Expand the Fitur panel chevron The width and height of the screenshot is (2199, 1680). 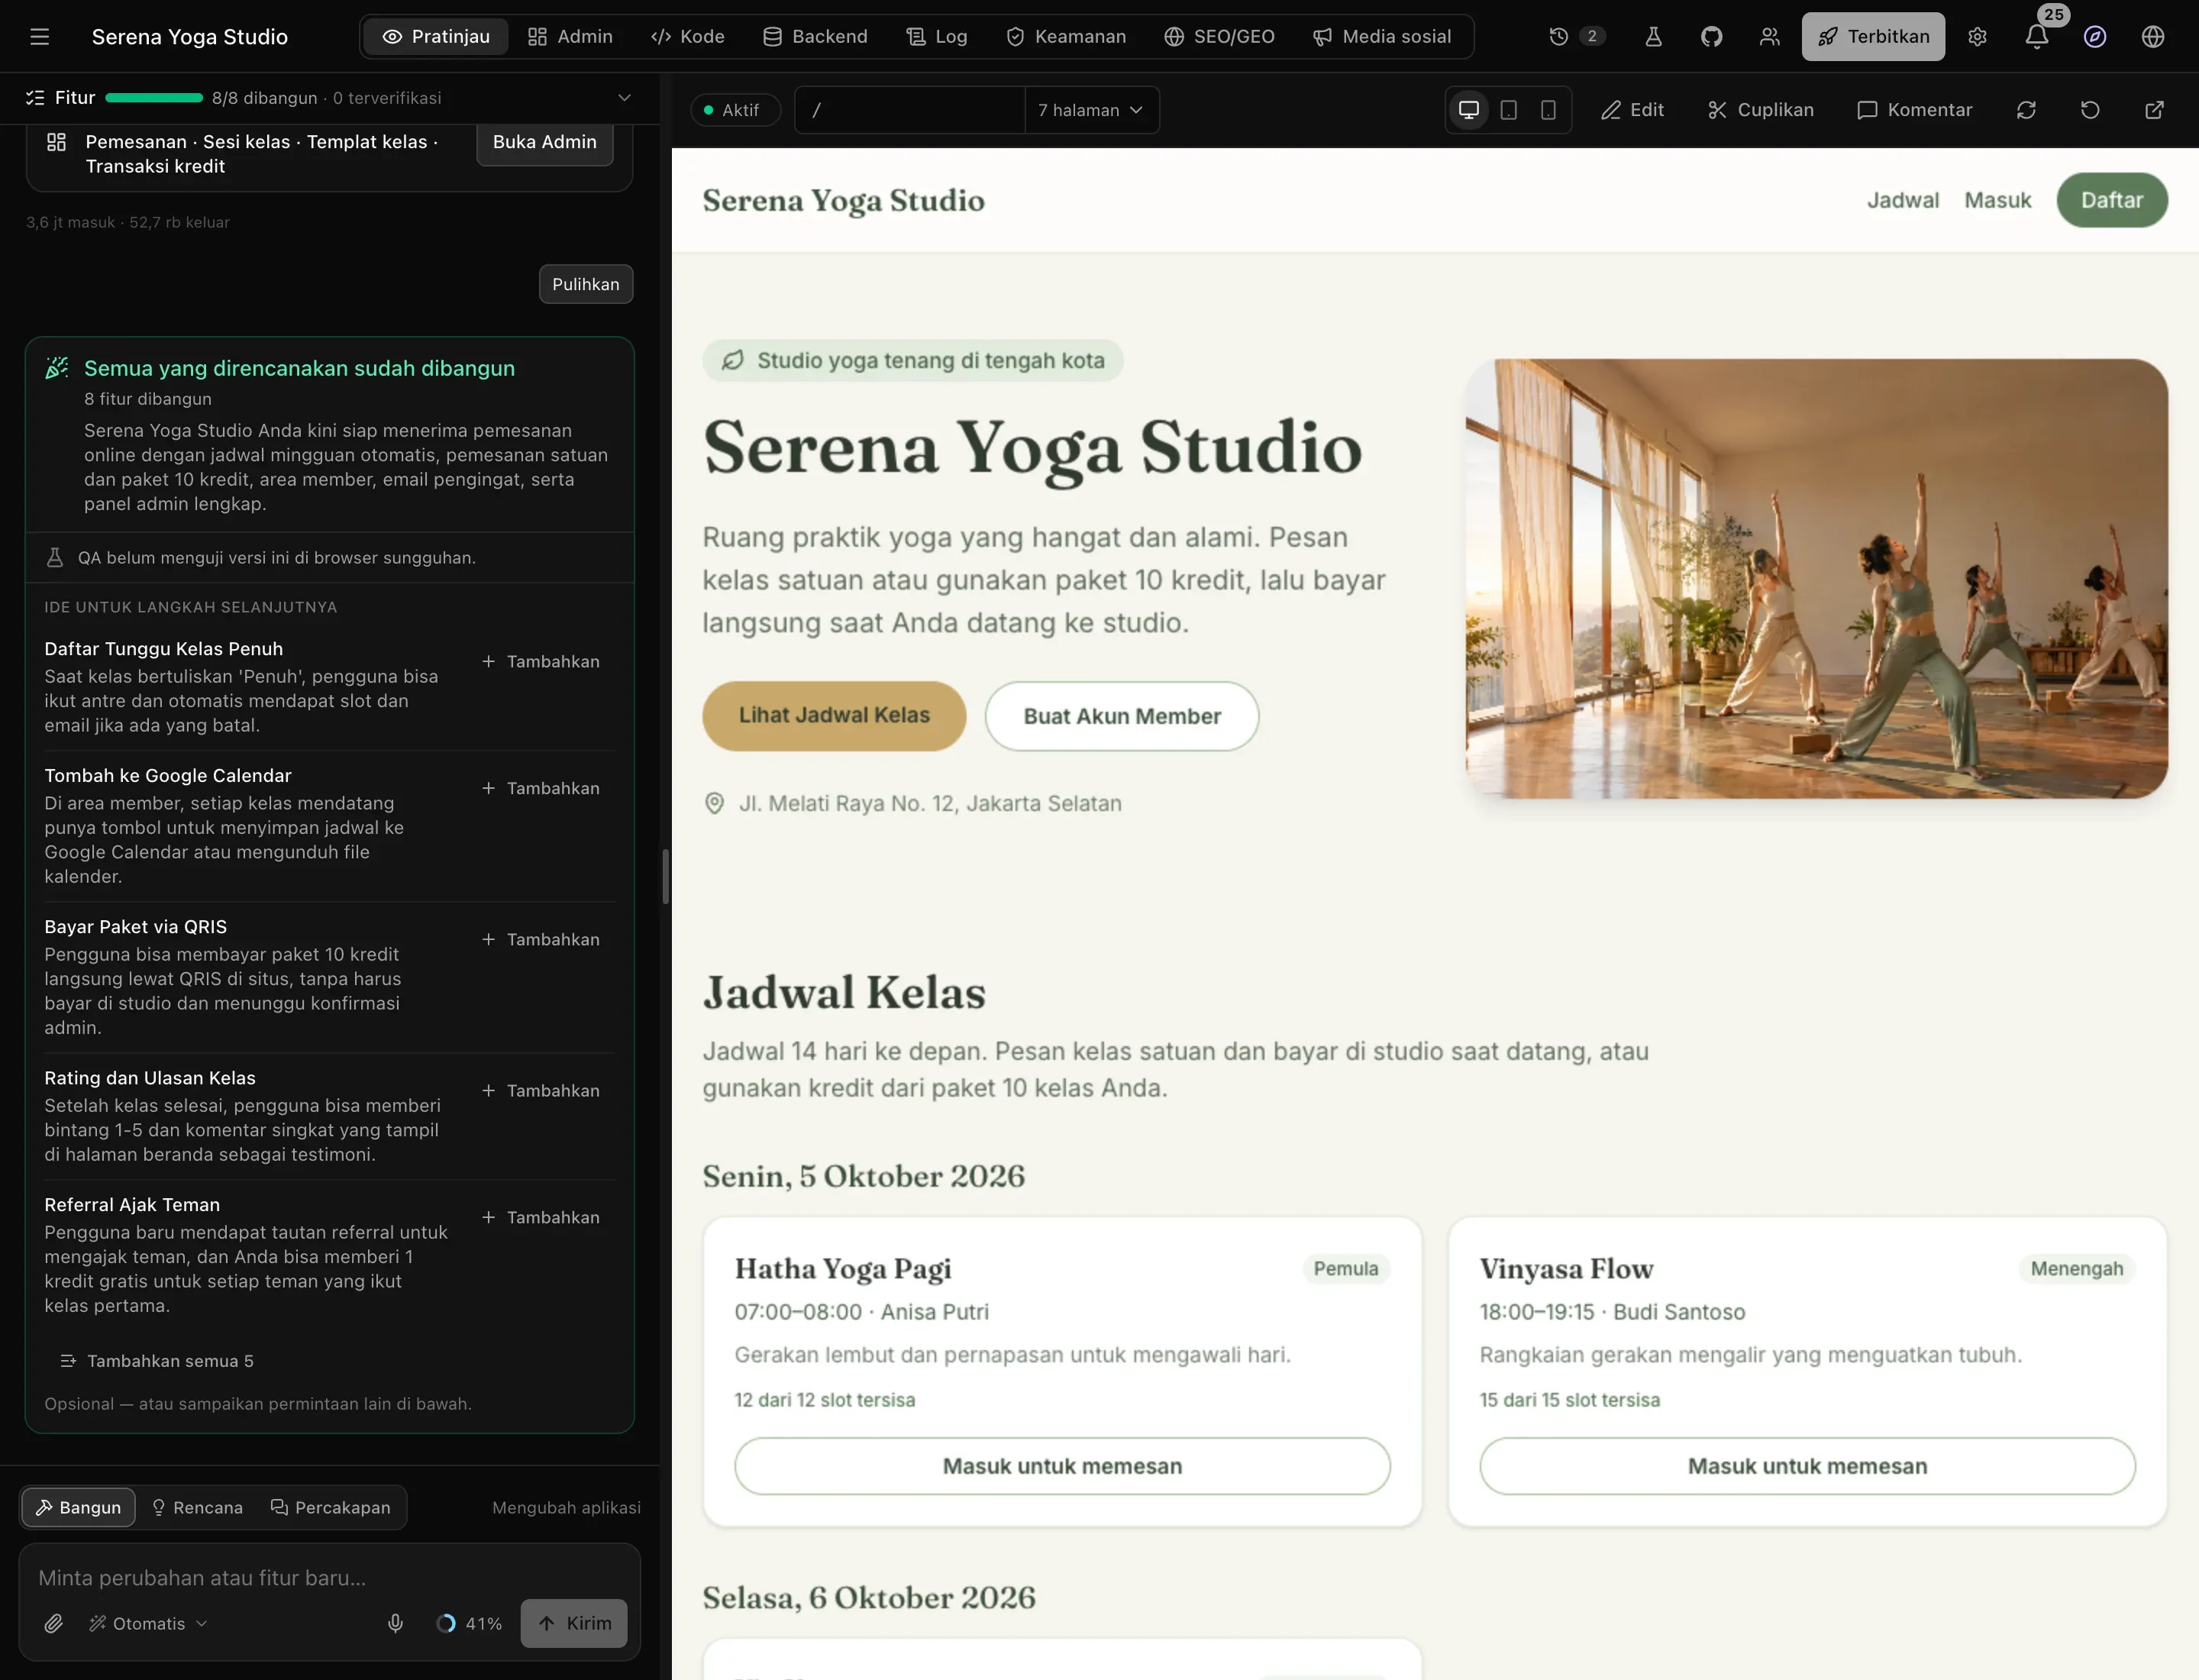point(624,98)
